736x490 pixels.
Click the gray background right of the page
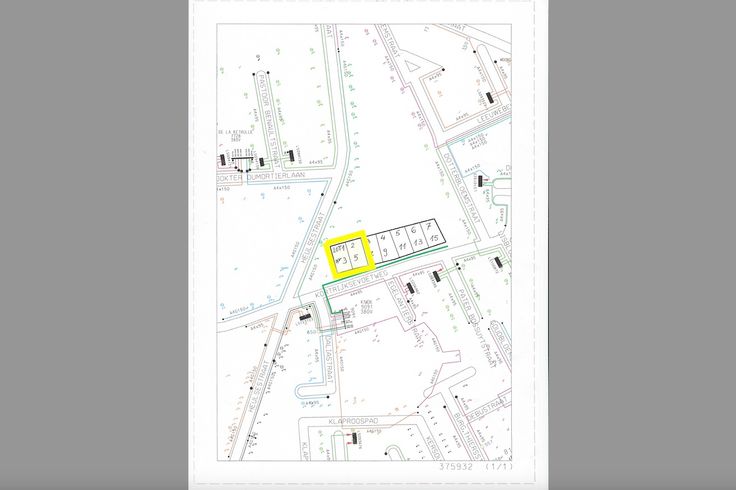click(x=640, y=245)
